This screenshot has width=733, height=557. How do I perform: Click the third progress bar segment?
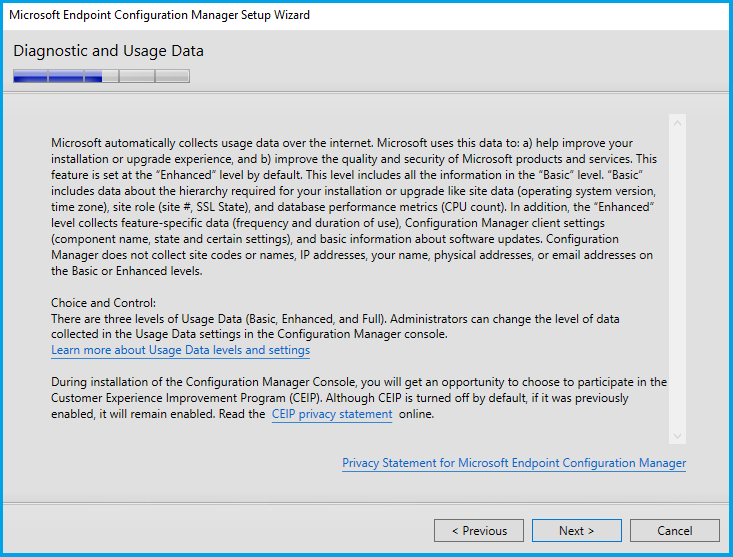click(x=101, y=76)
